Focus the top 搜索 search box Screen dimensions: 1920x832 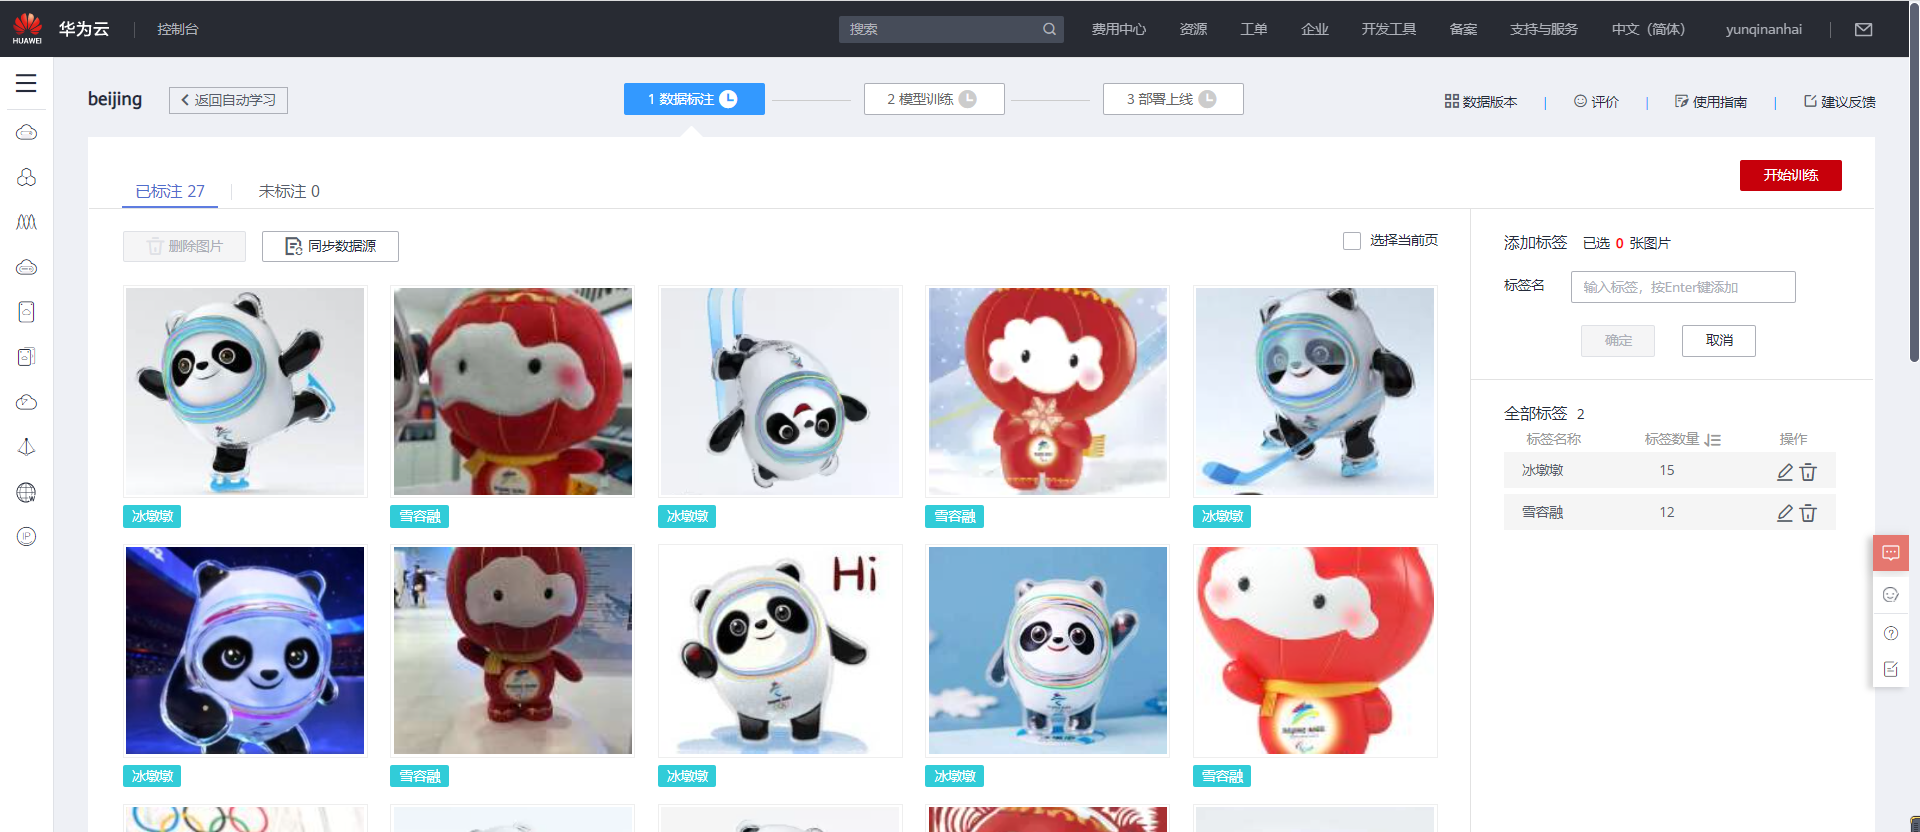point(950,29)
